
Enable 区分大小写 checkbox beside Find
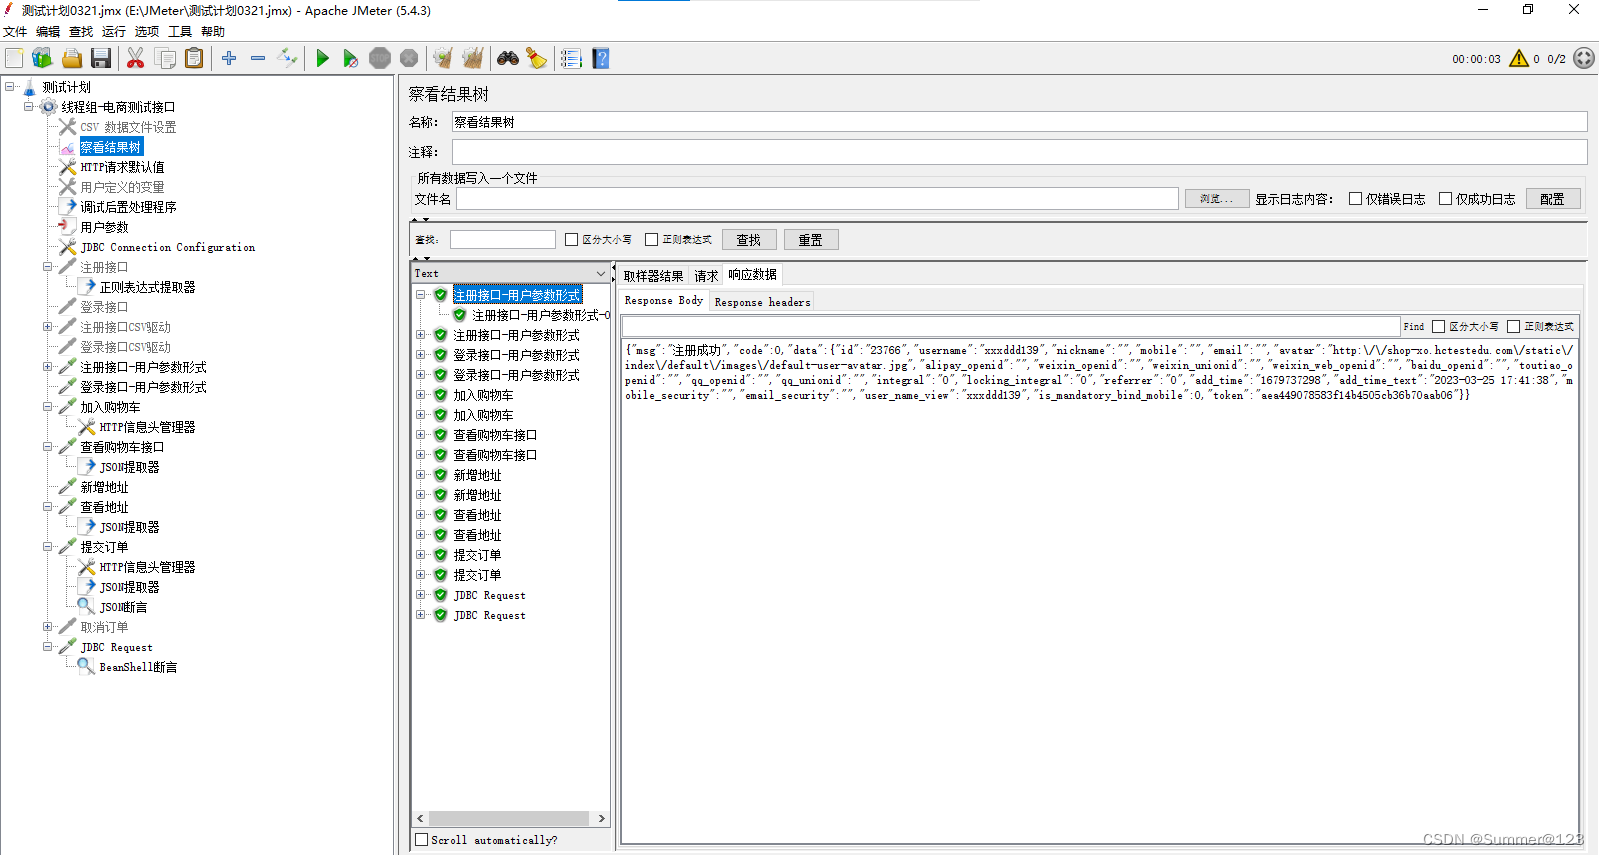pyautogui.click(x=1439, y=327)
